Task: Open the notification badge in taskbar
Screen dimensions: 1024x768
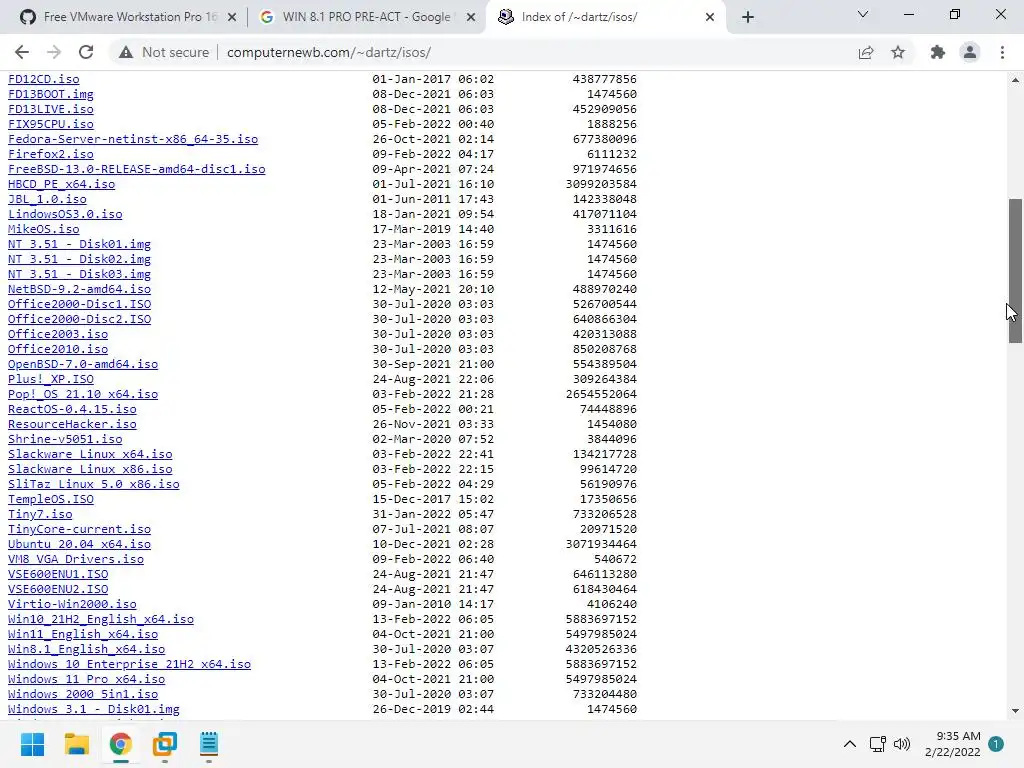Action: pos(996,744)
